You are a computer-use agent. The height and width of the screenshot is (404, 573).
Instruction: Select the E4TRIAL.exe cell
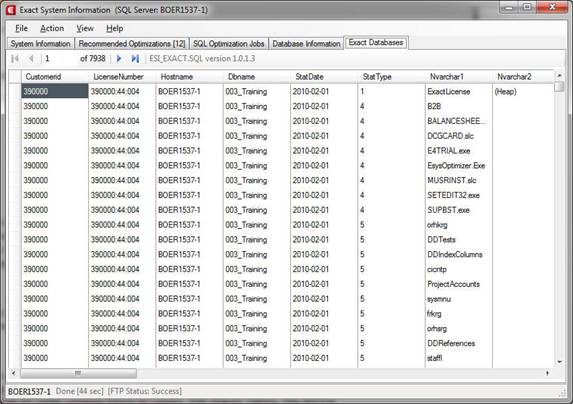458,150
